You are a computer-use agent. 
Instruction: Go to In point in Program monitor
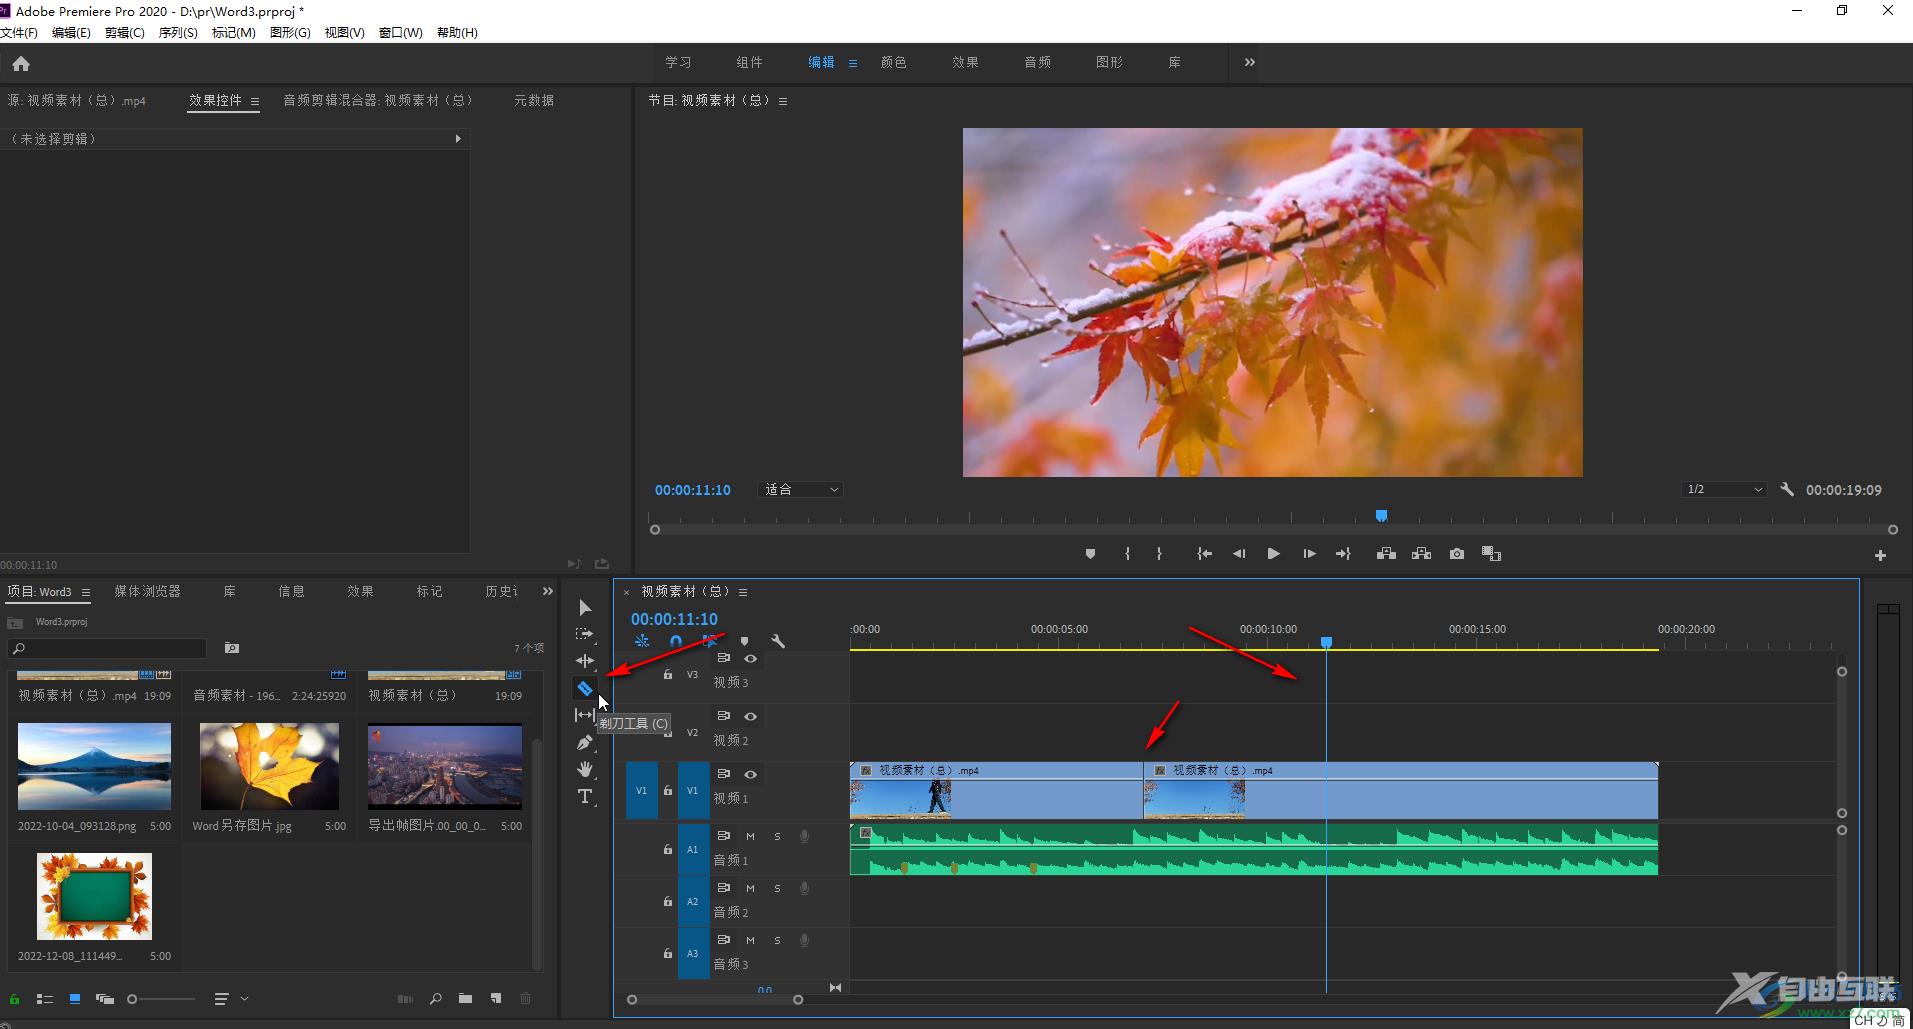1204,554
